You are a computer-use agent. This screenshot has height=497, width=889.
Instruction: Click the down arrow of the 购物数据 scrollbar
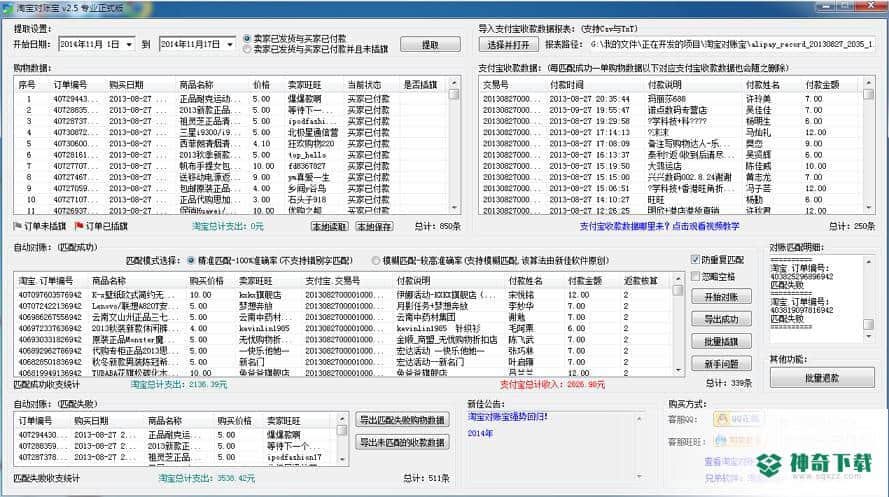pos(454,208)
